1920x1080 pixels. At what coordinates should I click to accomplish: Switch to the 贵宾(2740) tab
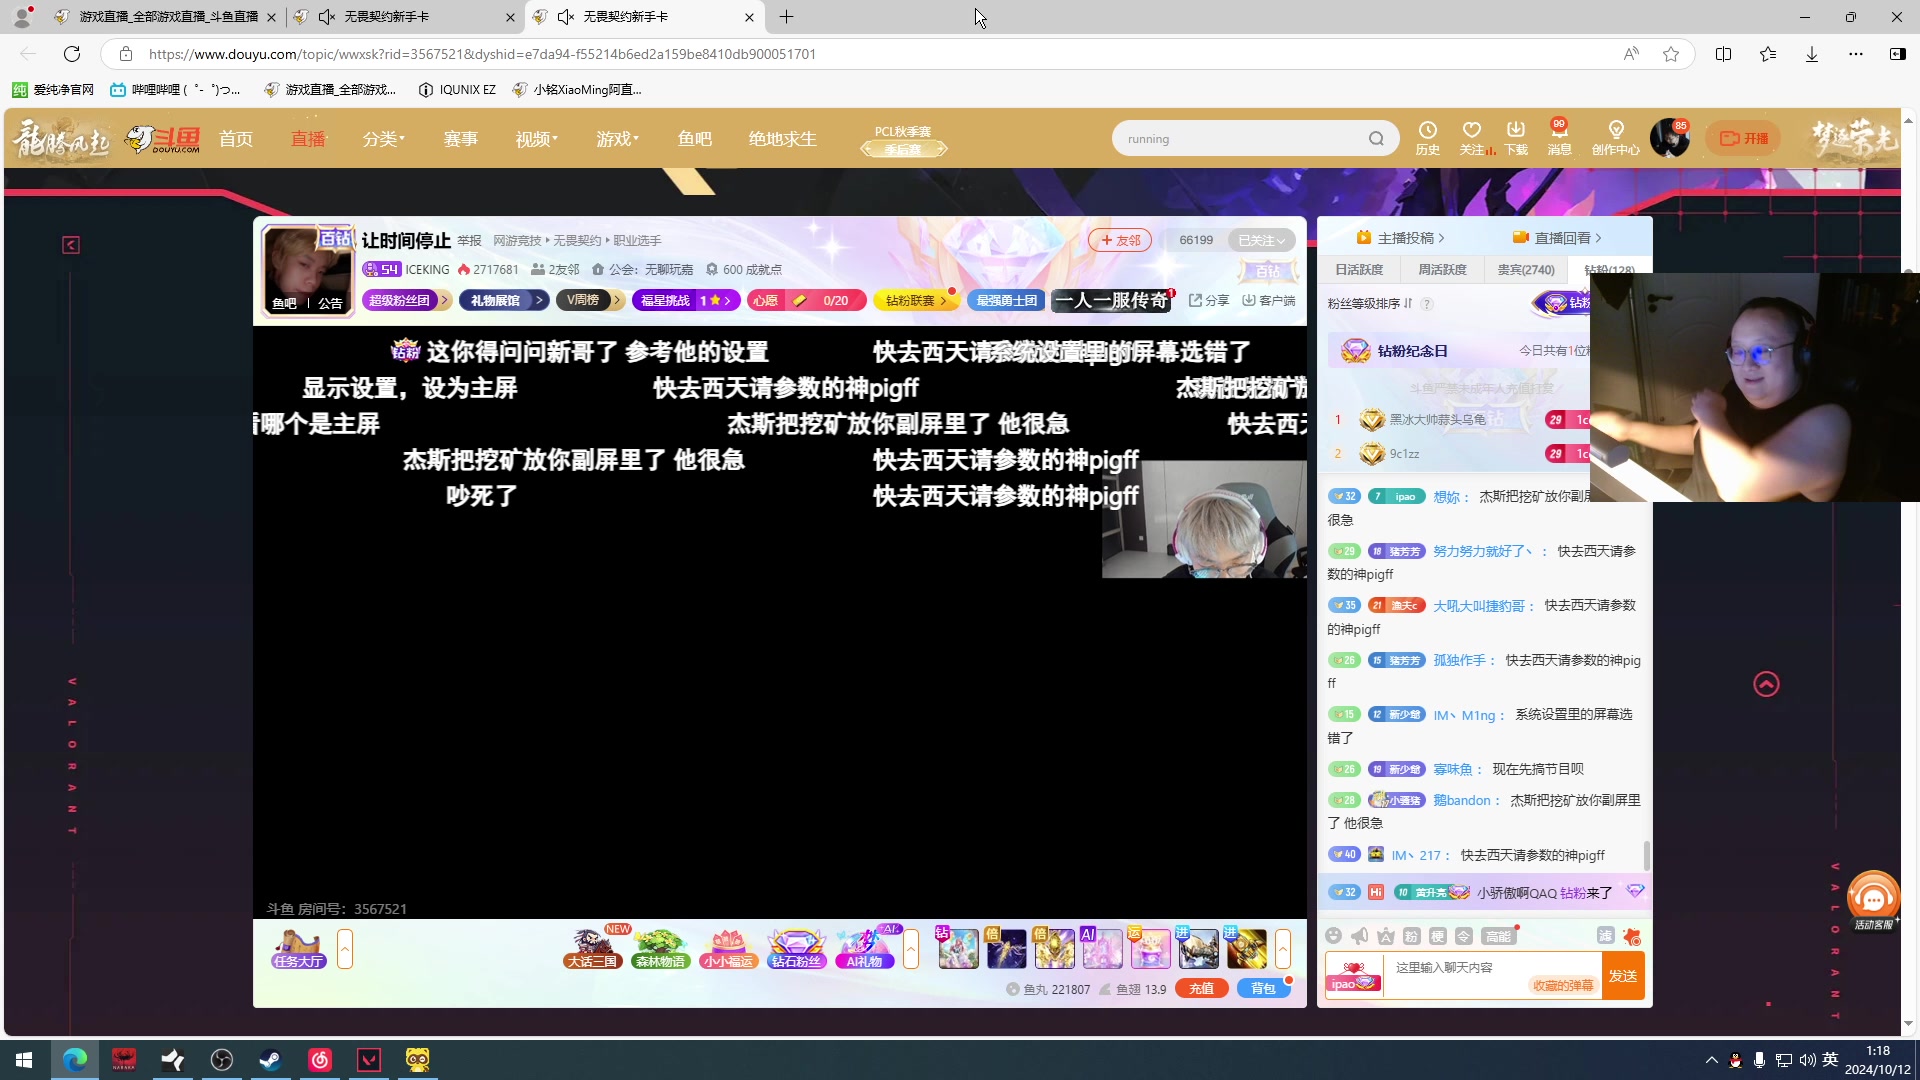tap(1526, 270)
